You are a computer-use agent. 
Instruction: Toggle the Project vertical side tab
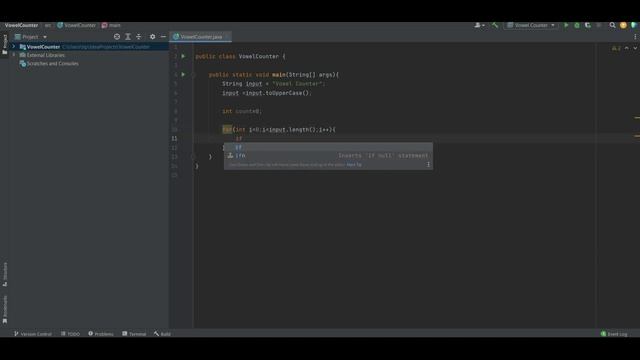5,44
